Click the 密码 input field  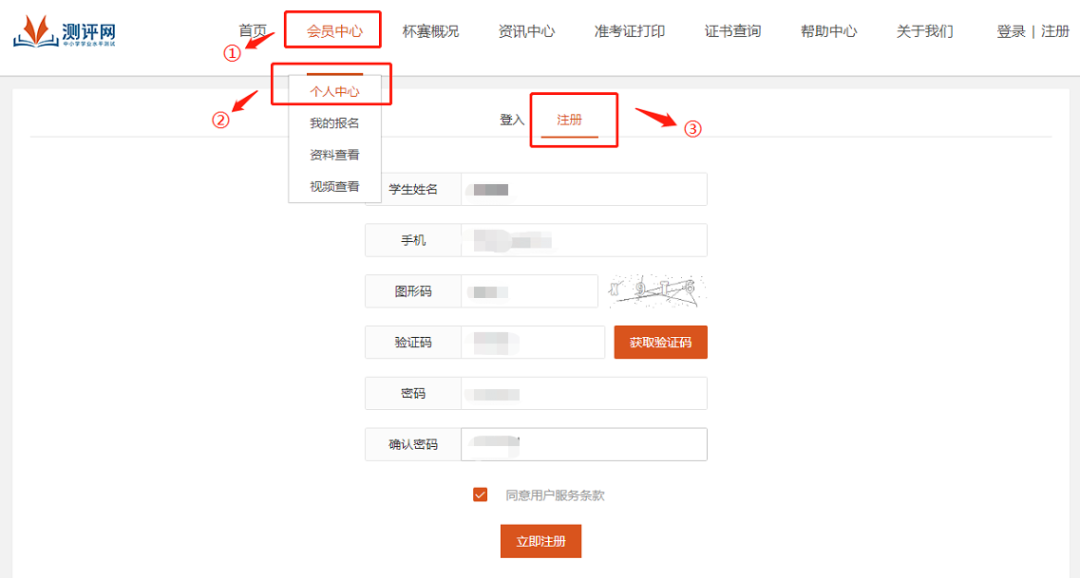click(x=584, y=393)
